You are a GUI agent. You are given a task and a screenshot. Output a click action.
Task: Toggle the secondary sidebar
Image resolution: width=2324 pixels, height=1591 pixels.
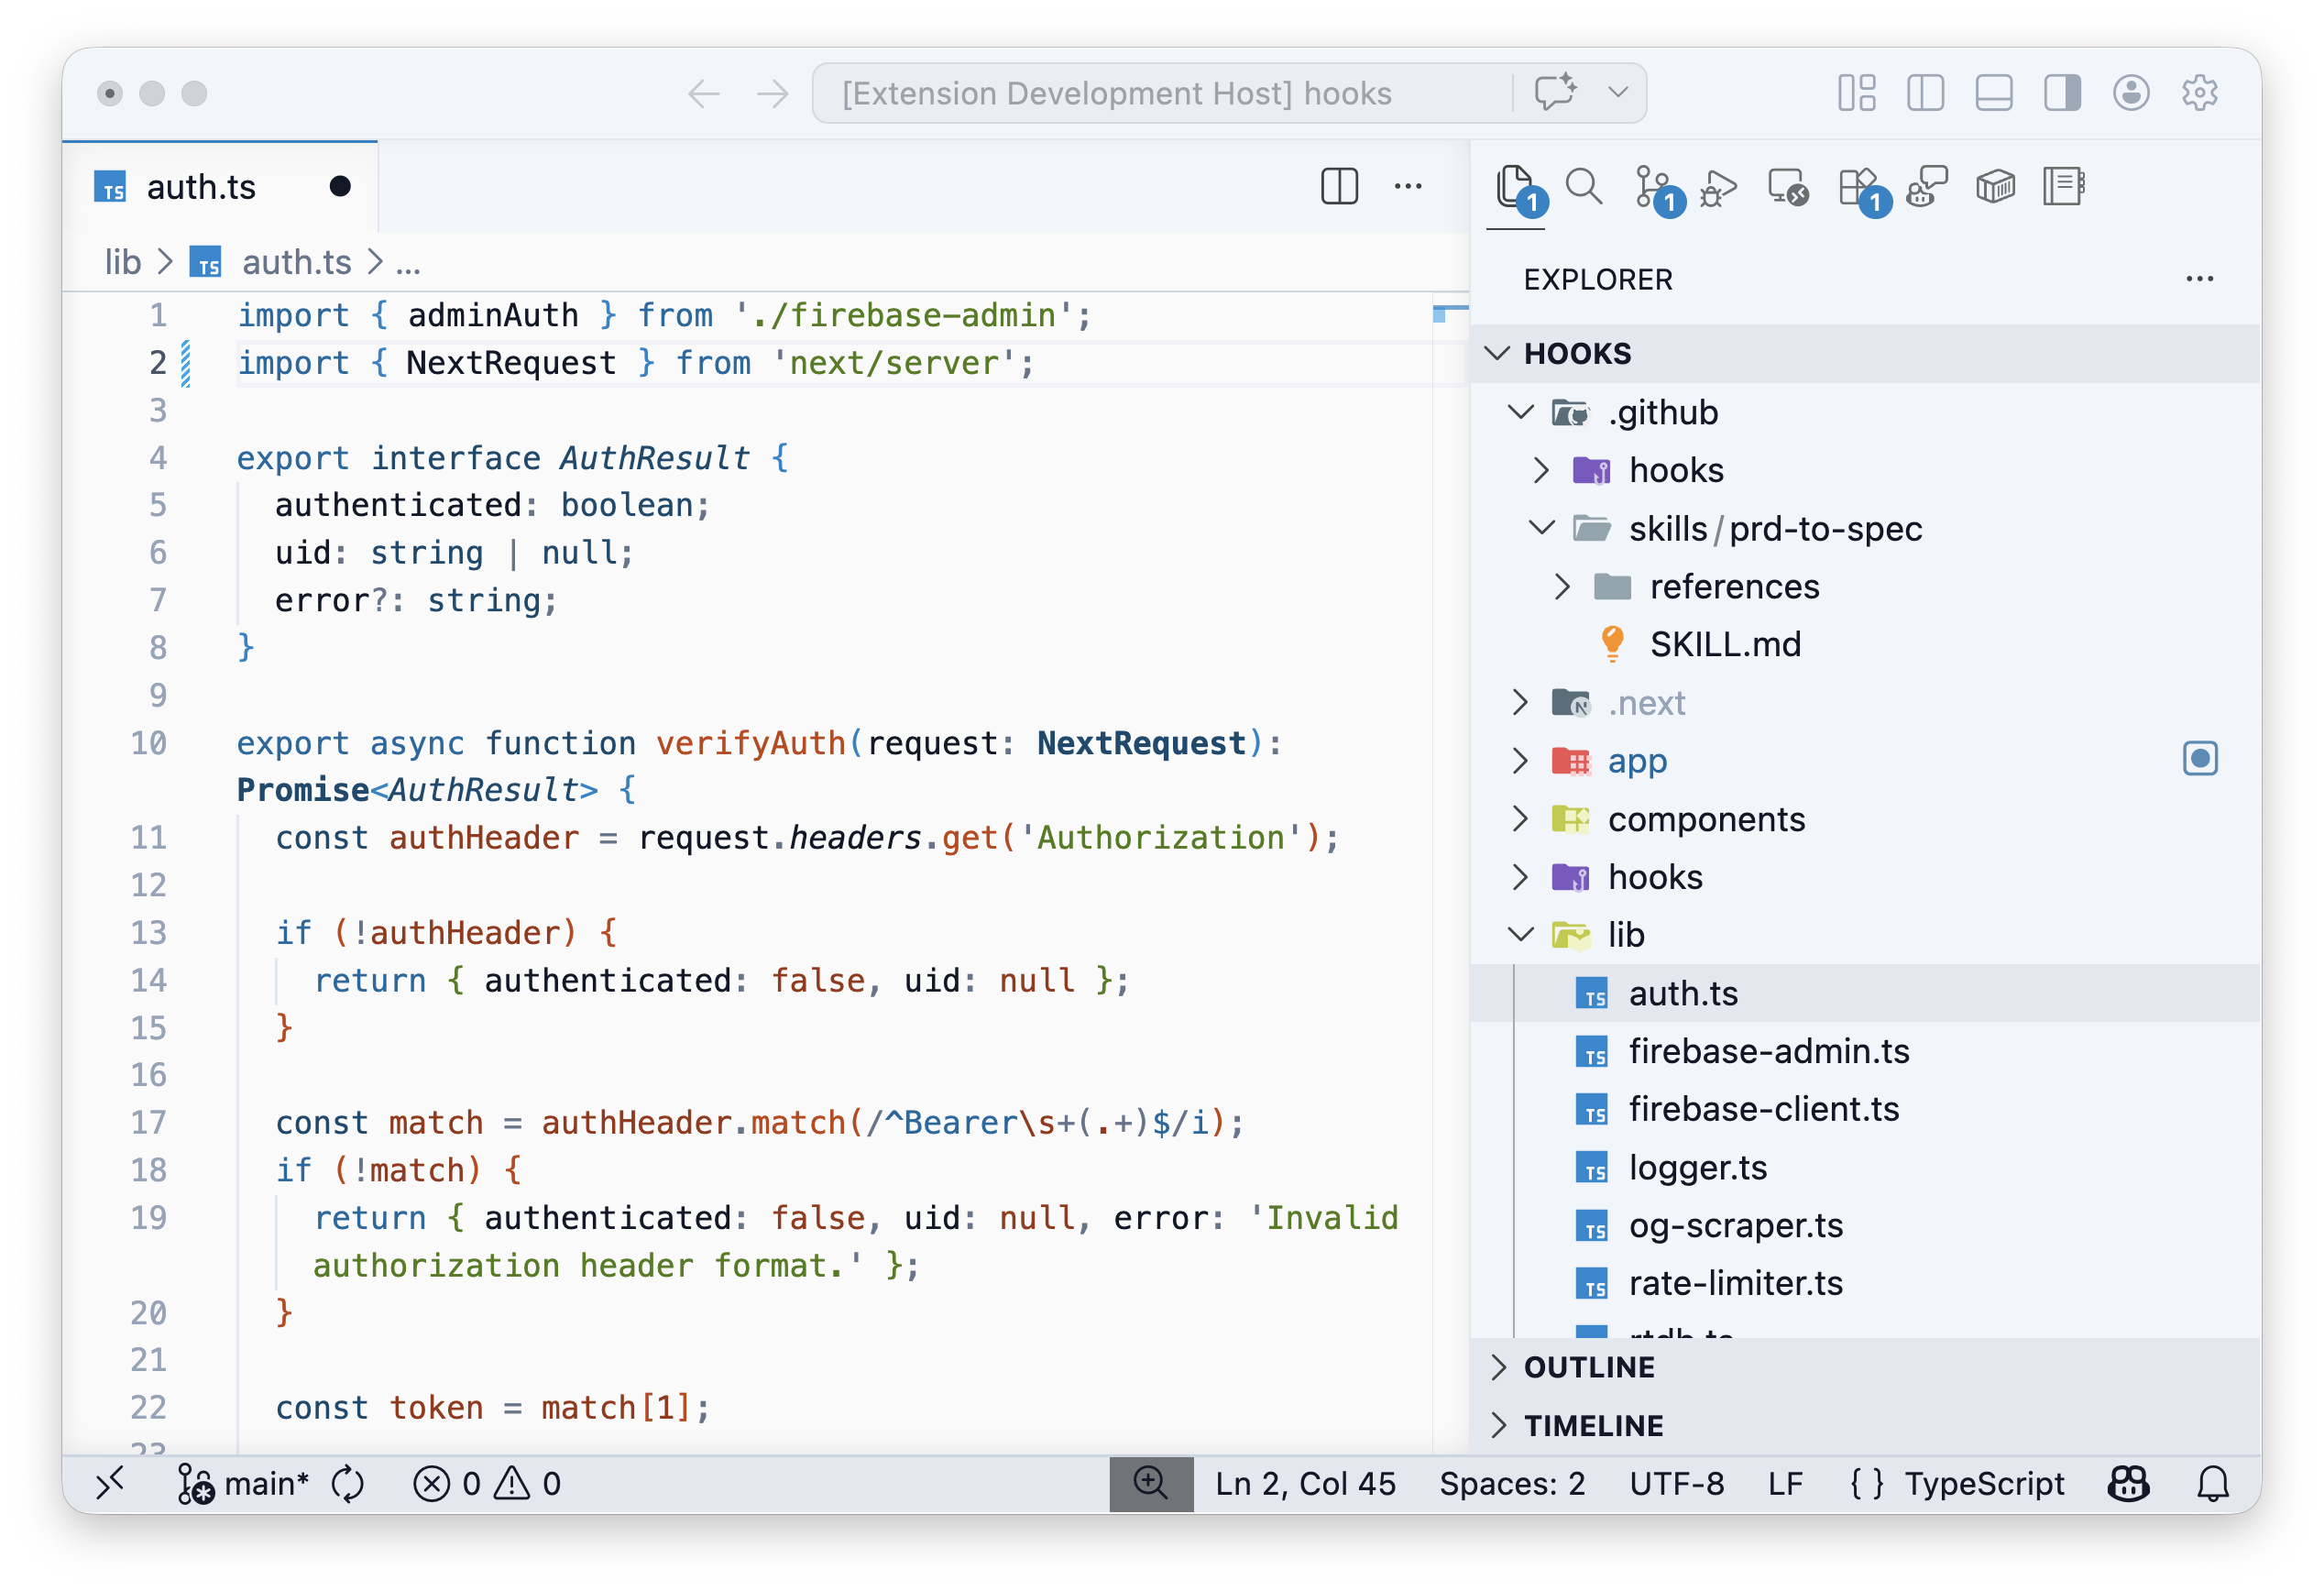2061,93
